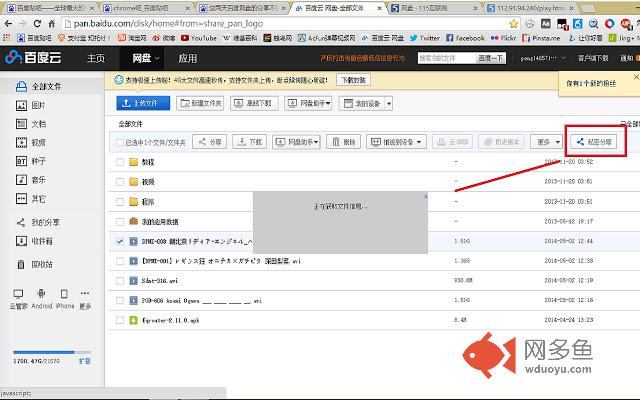Go to Chrome home page icon
This screenshot has width=640, height=400.
pyautogui.click(x=52, y=24)
